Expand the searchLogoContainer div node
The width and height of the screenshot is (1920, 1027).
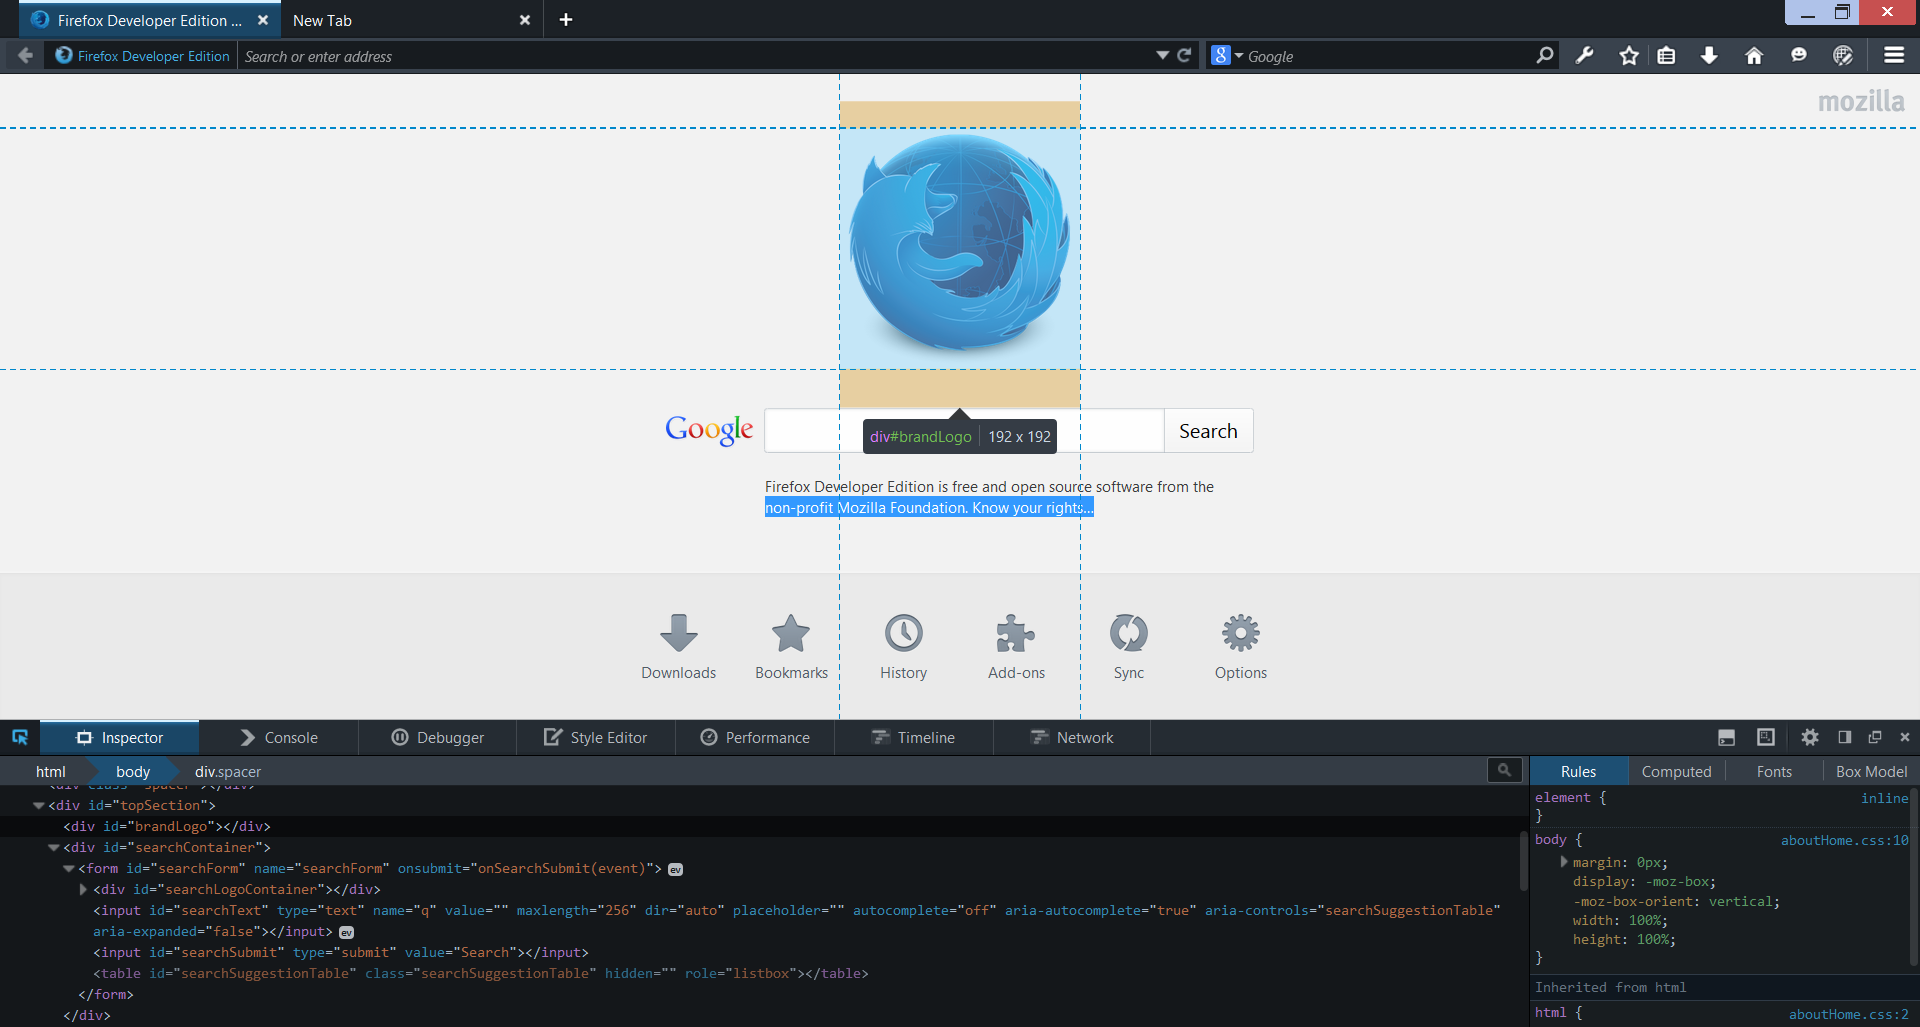[x=84, y=890]
